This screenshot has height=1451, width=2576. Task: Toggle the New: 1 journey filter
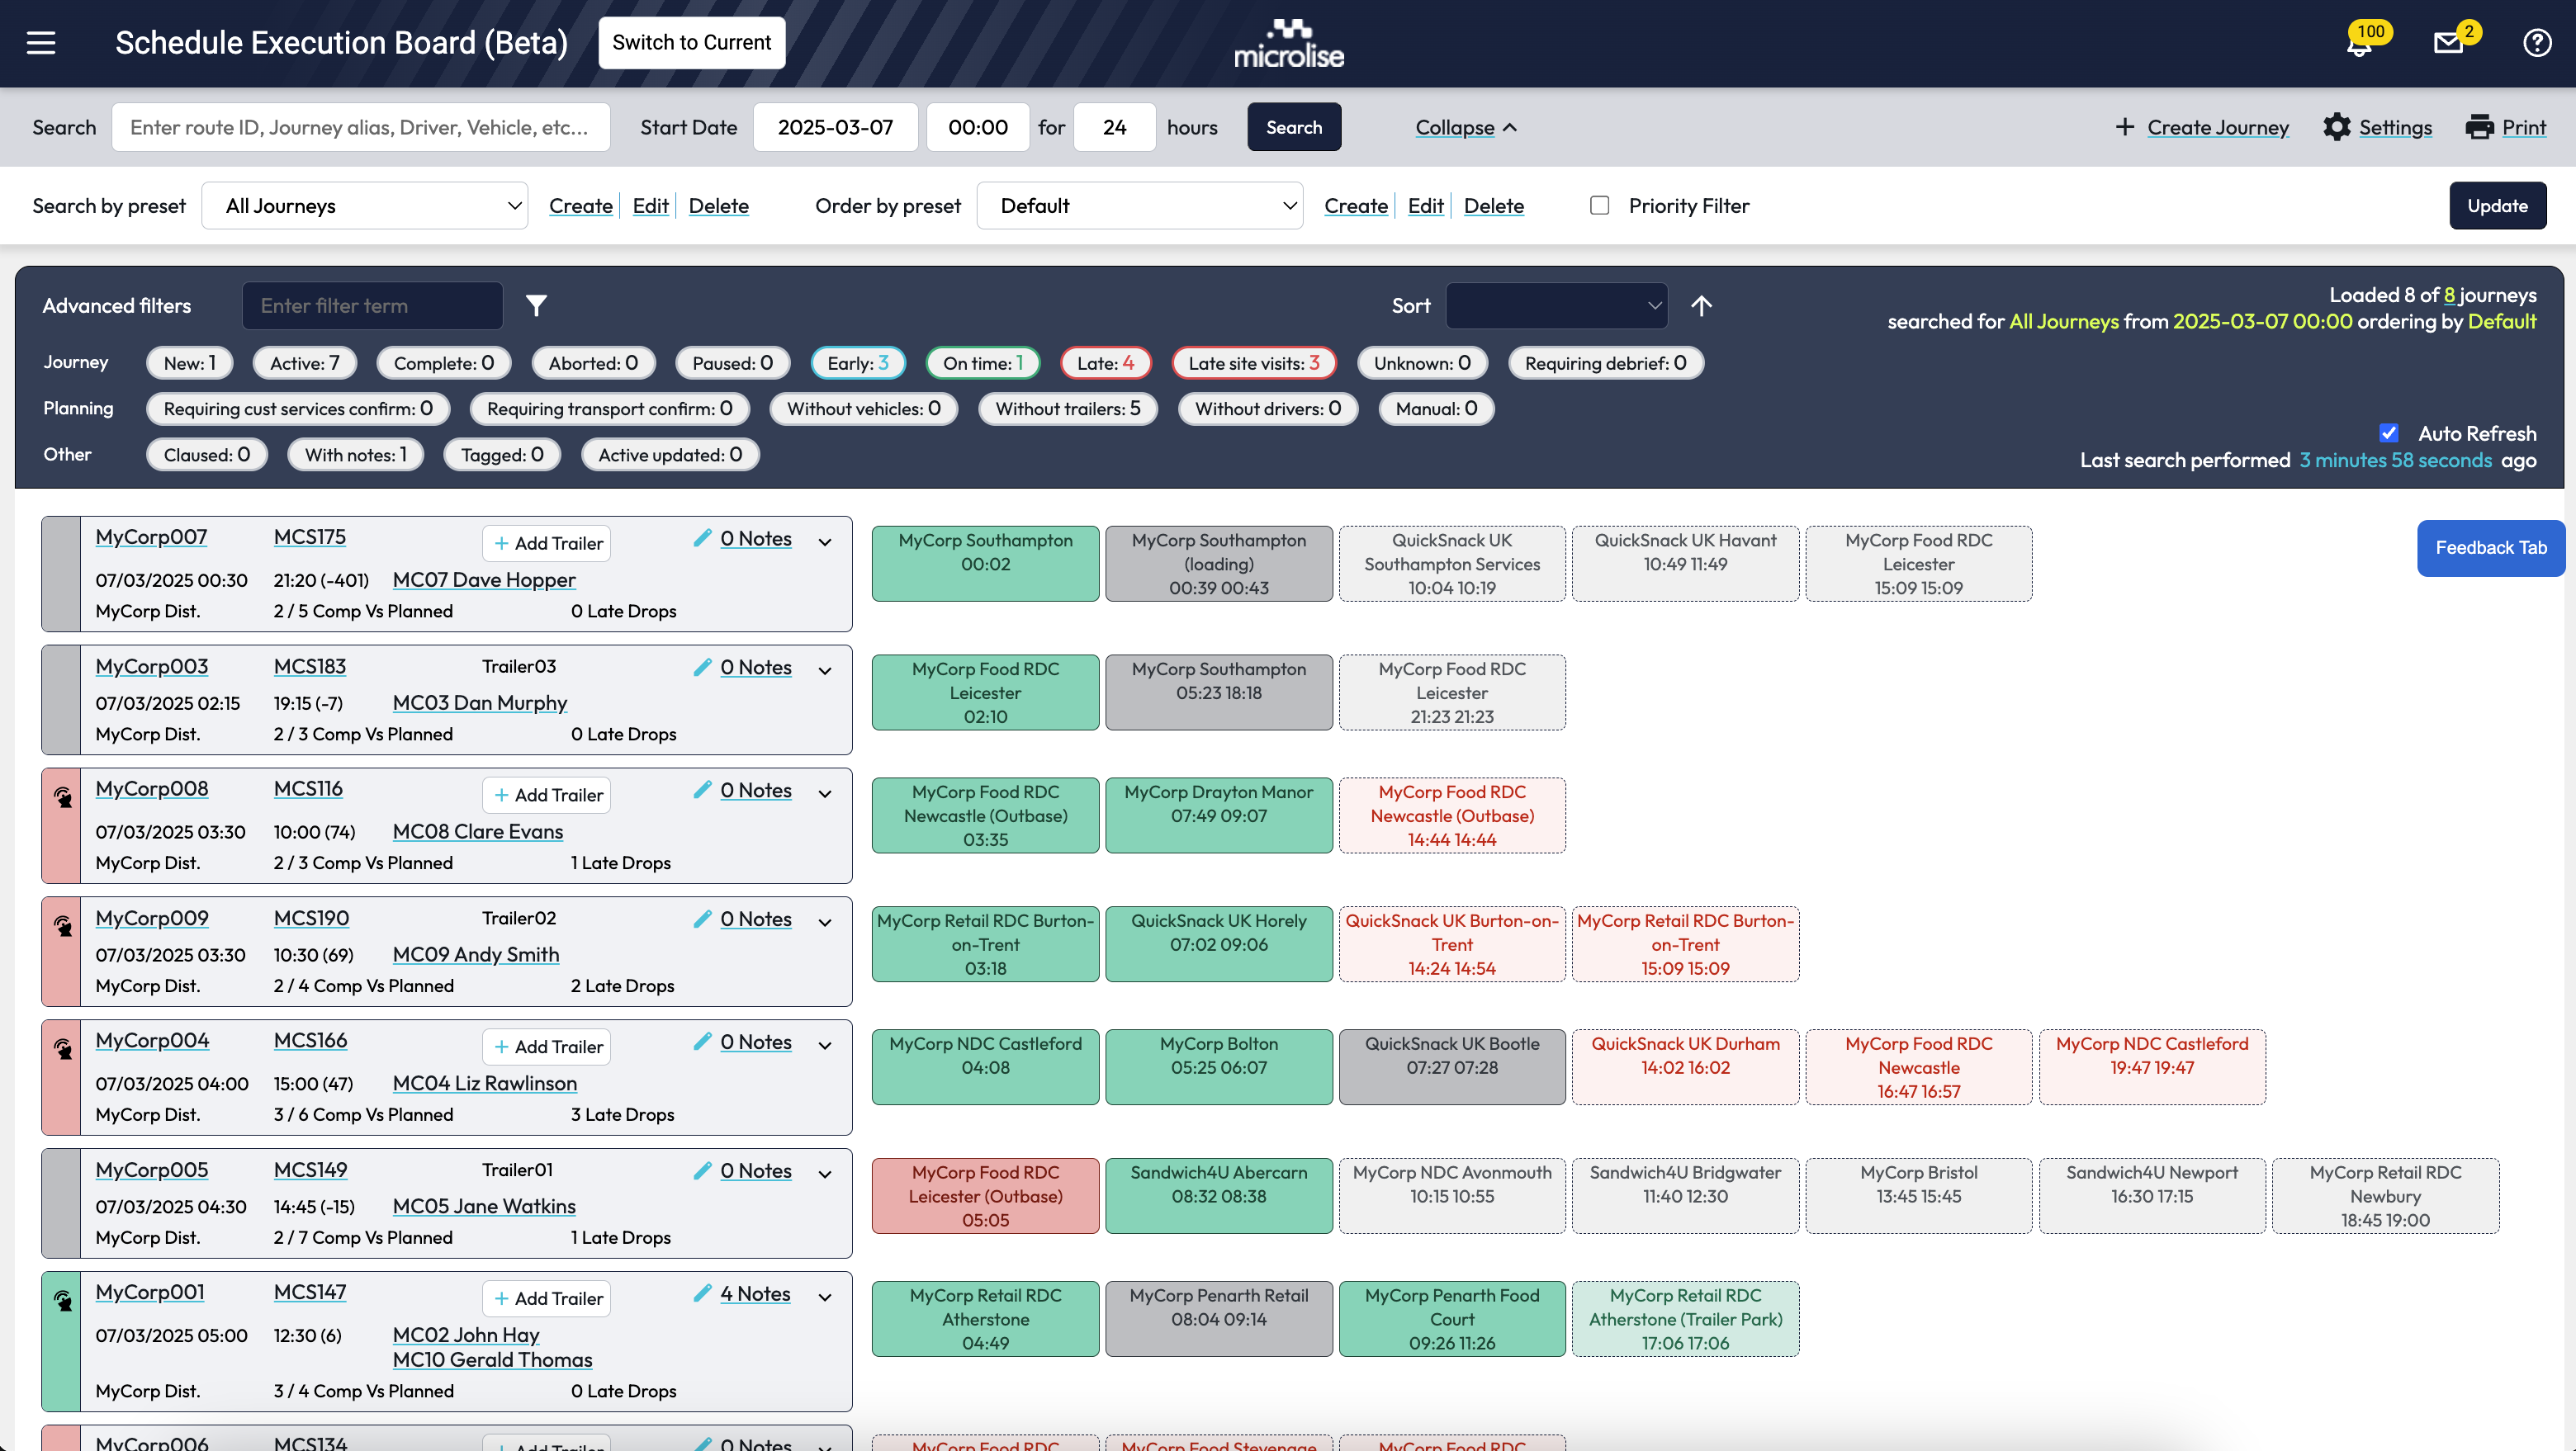click(x=189, y=363)
